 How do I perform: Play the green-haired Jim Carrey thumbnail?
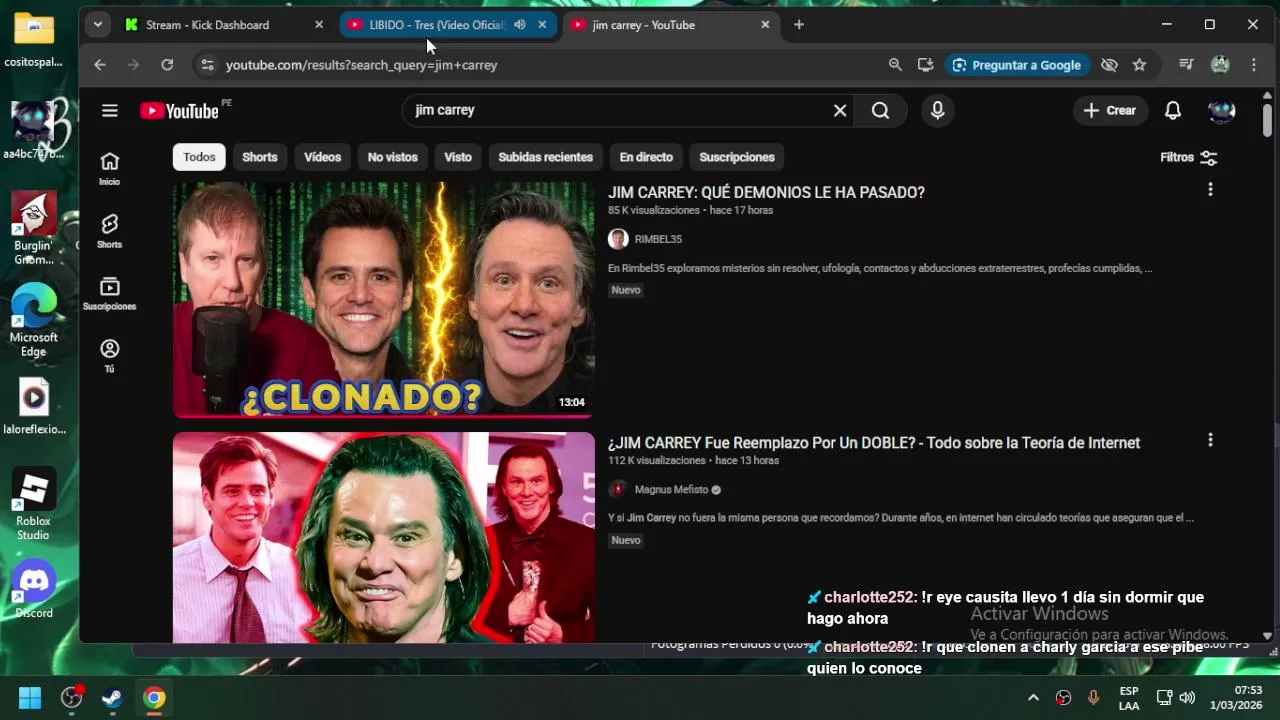click(x=384, y=537)
